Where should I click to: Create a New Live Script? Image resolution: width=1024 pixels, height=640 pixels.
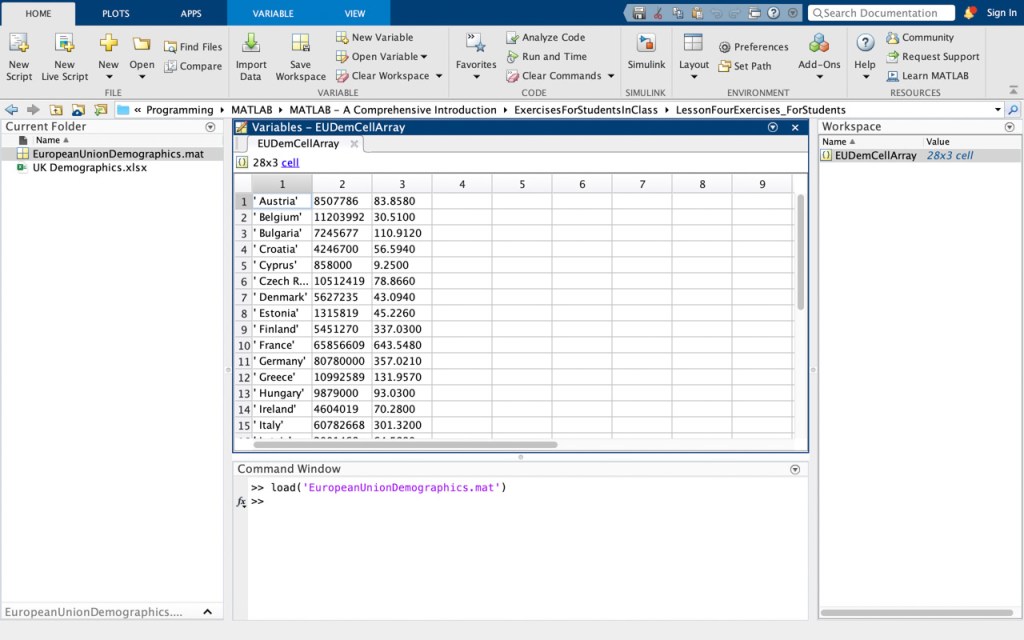tap(64, 57)
